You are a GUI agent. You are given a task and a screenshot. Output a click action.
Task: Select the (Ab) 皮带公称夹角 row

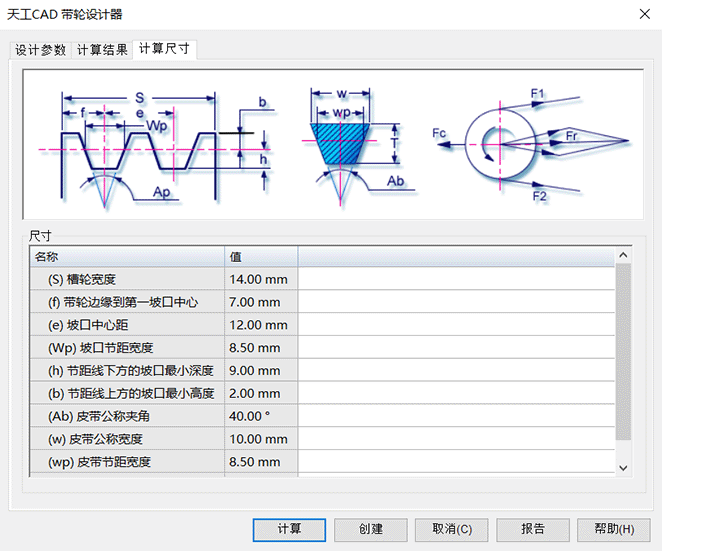[127, 416]
